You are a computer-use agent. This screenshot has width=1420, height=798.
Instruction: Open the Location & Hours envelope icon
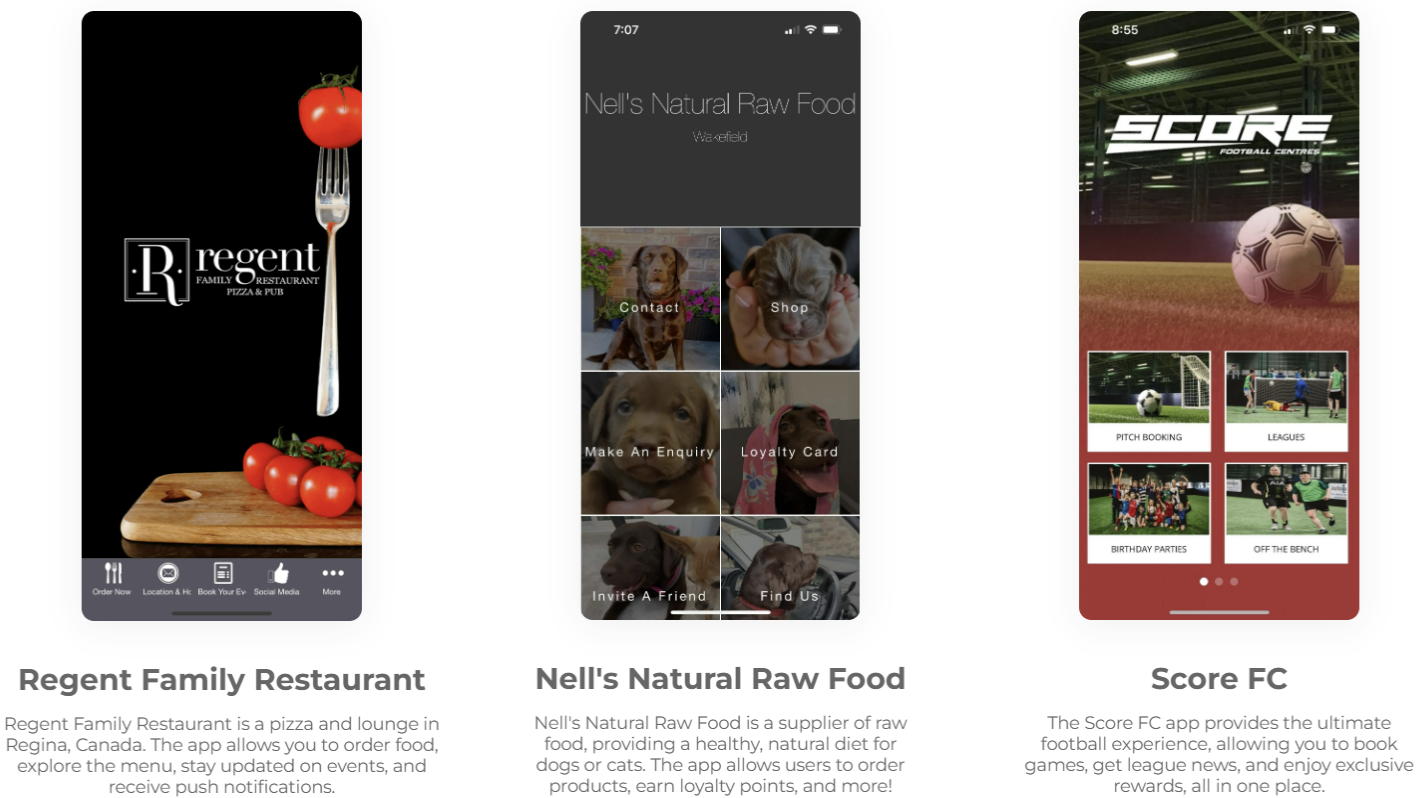[x=168, y=573]
